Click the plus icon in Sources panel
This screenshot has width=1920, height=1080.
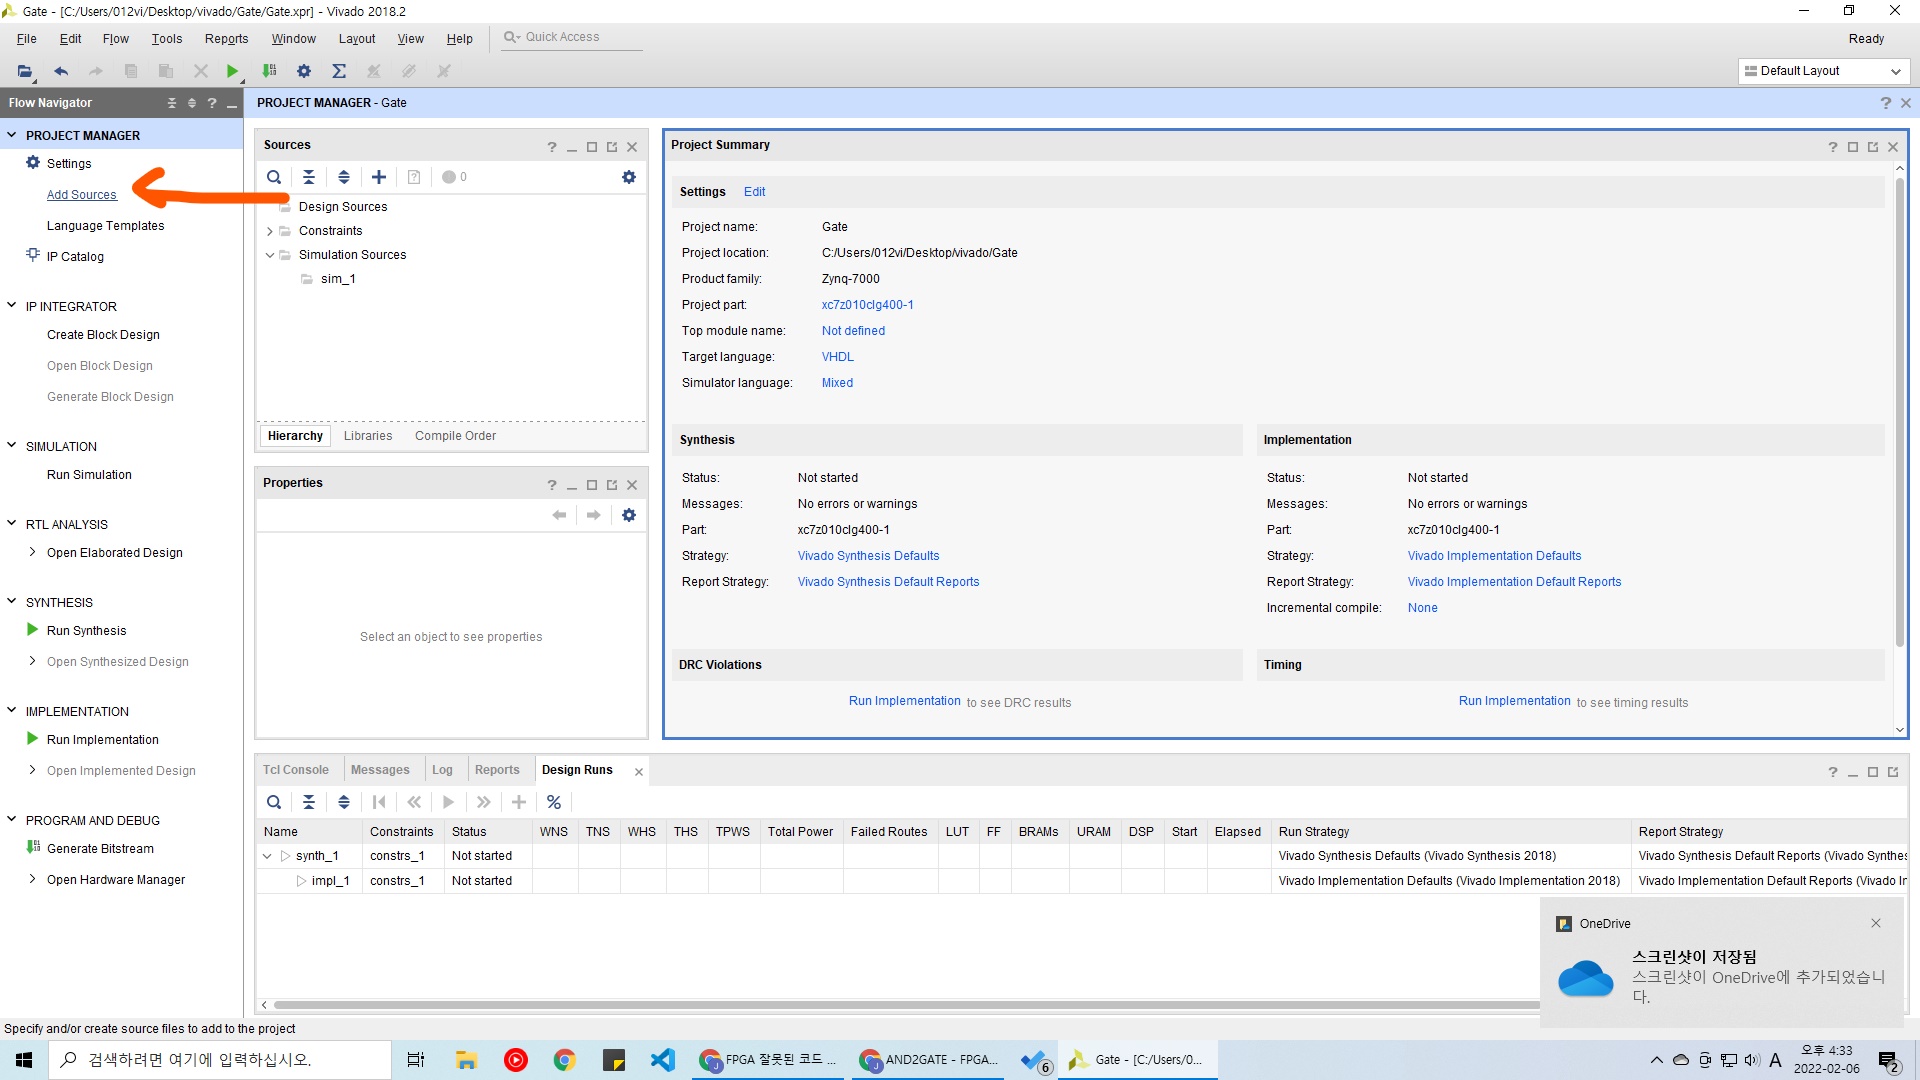pyautogui.click(x=378, y=177)
